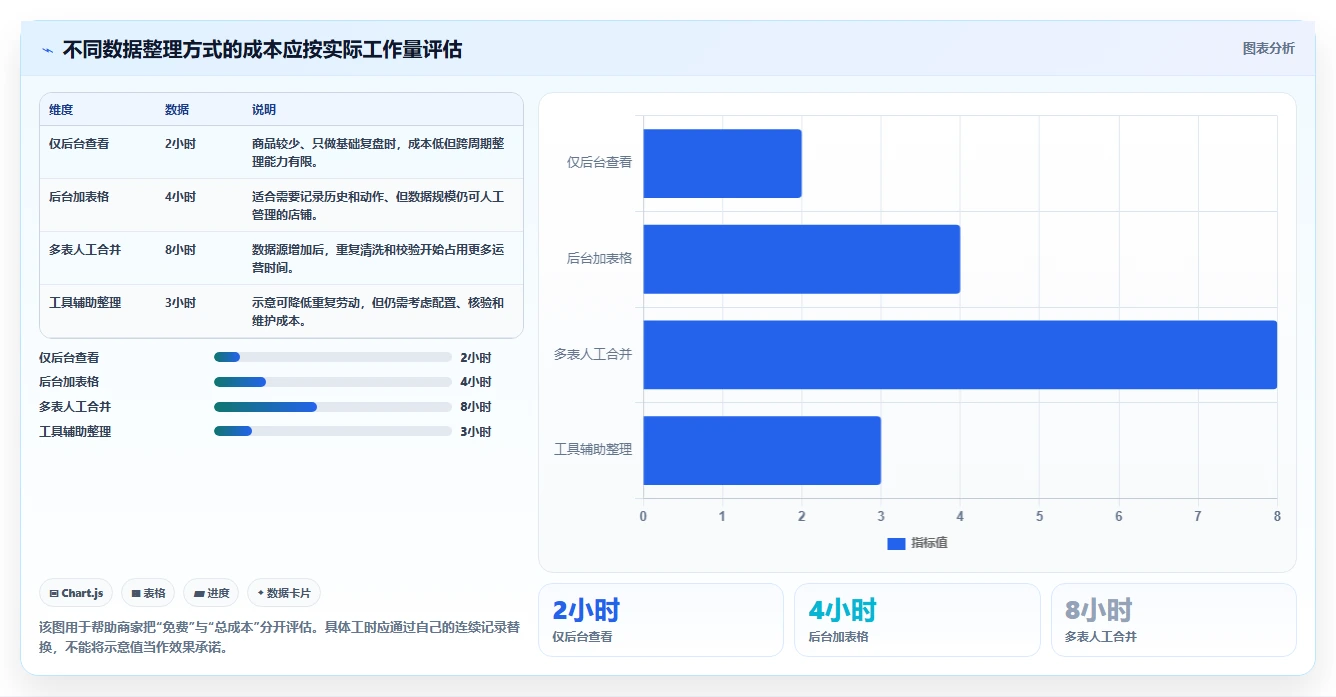
Task: Click the x-axis tick label 0
Action: [x=643, y=516]
